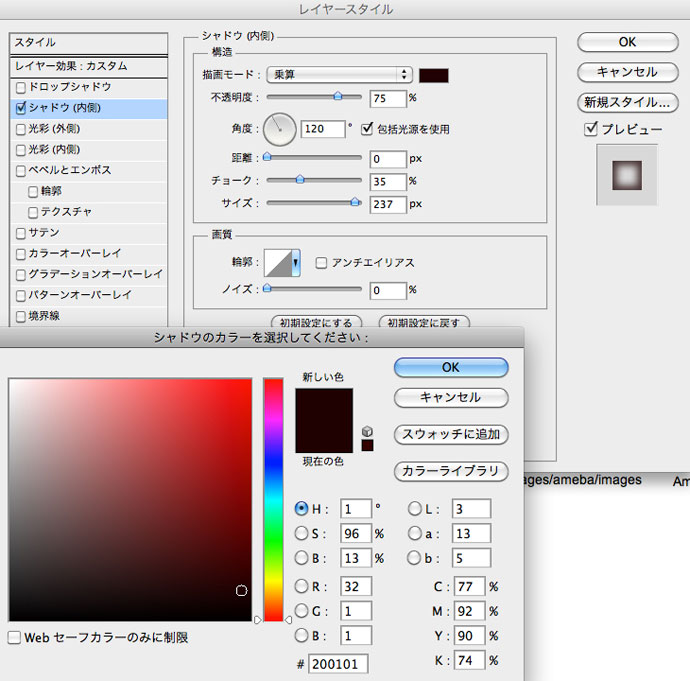Select ベベルとエンボス in styles list
This screenshot has width=690, height=681.
click(x=21, y=171)
